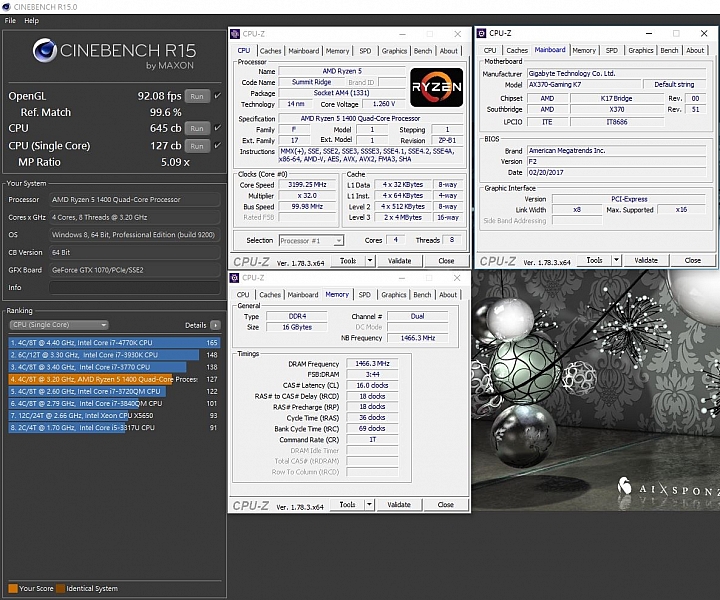Toggle the CPU (Single Core) test checkmark
Viewport: 720px width, 600px height.
click(218, 146)
